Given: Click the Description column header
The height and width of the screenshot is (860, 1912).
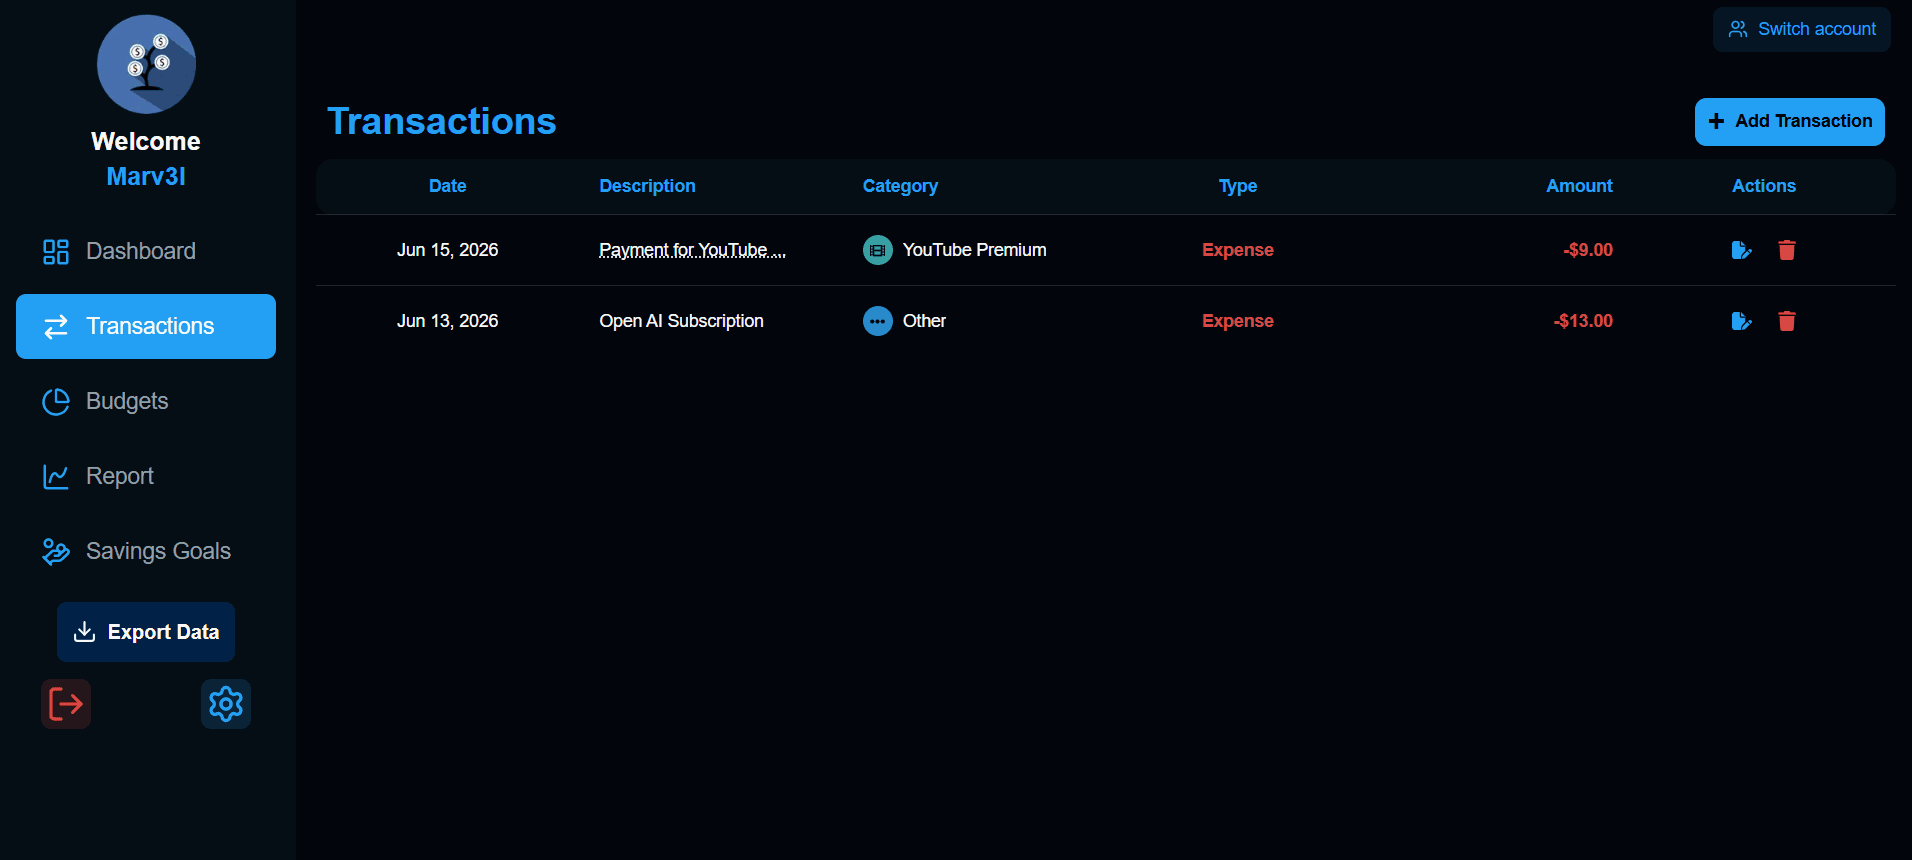Looking at the screenshot, I should click(647, 186).
